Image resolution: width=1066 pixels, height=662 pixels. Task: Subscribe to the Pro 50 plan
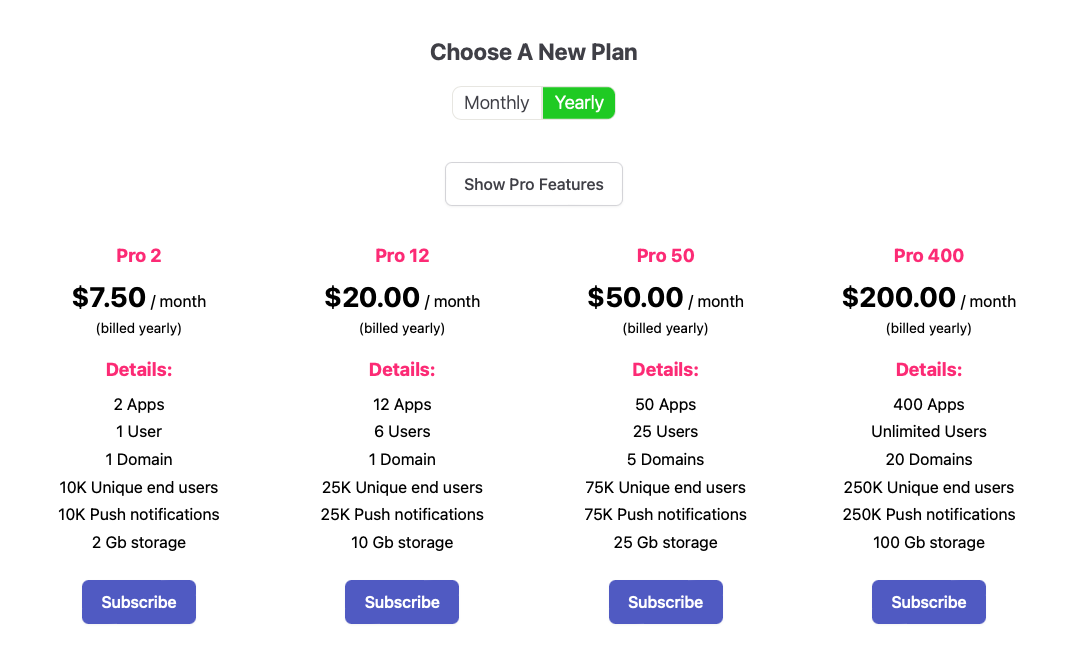point(665,602)
